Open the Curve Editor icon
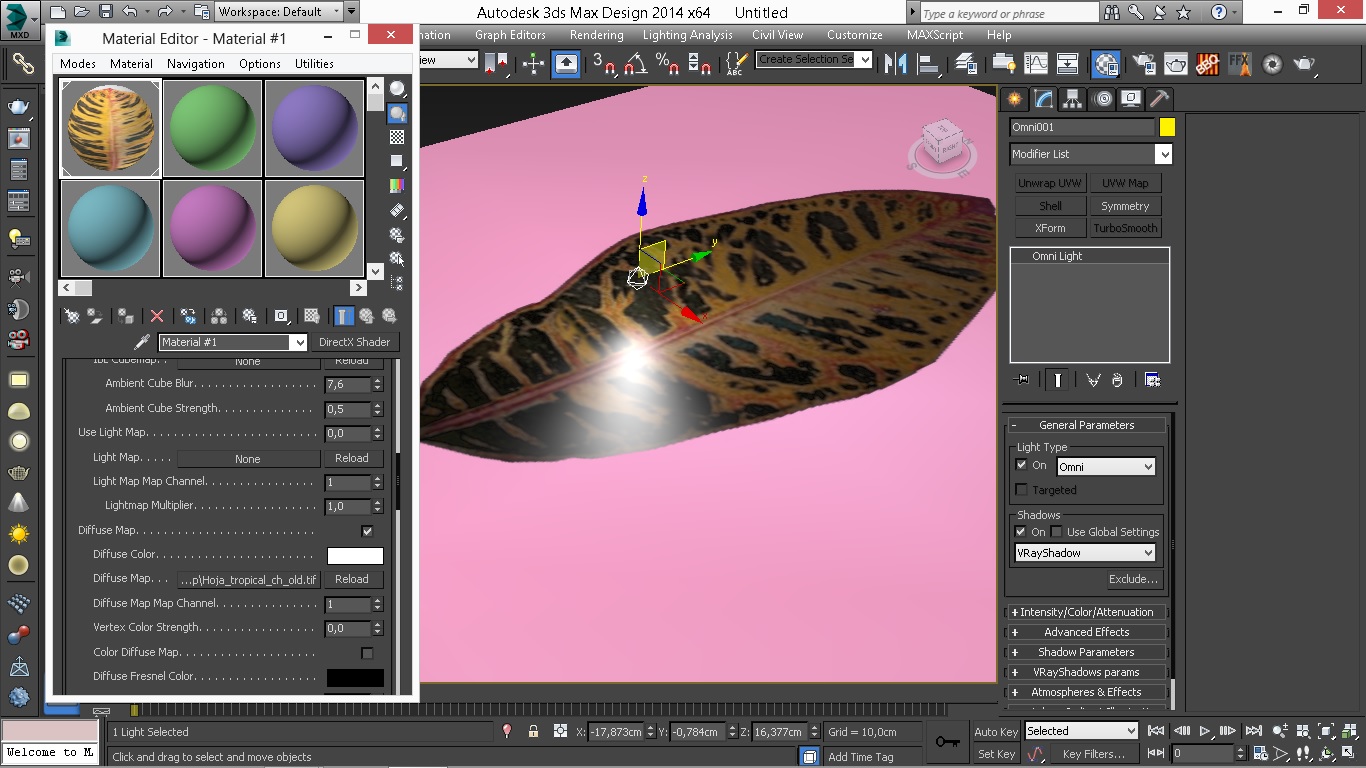1366x768 pixels. click(1036, 64)
